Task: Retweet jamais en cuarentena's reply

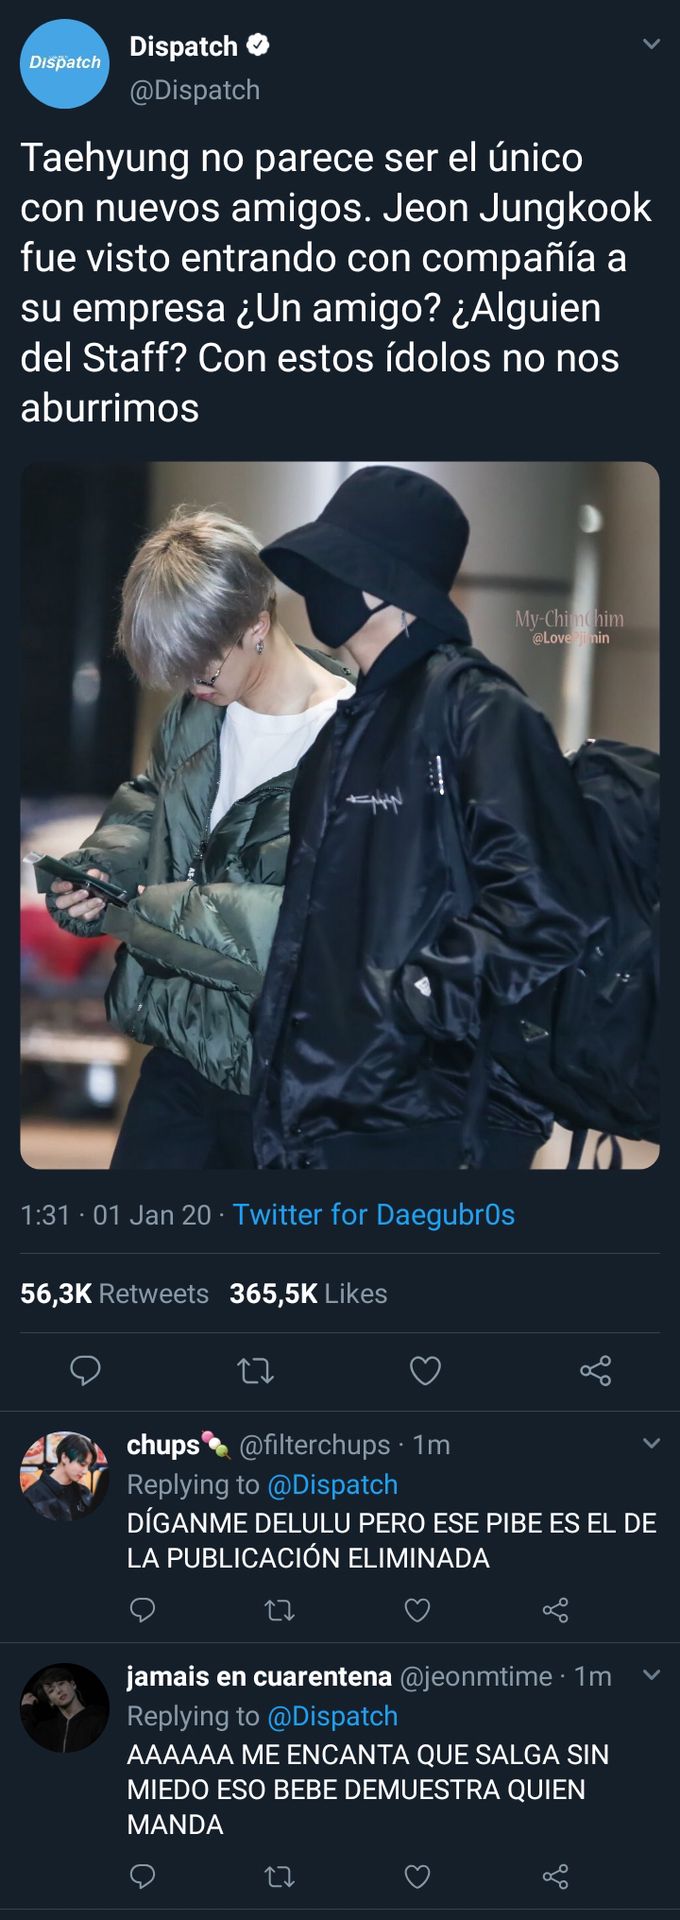Action: pos(280,1877)
